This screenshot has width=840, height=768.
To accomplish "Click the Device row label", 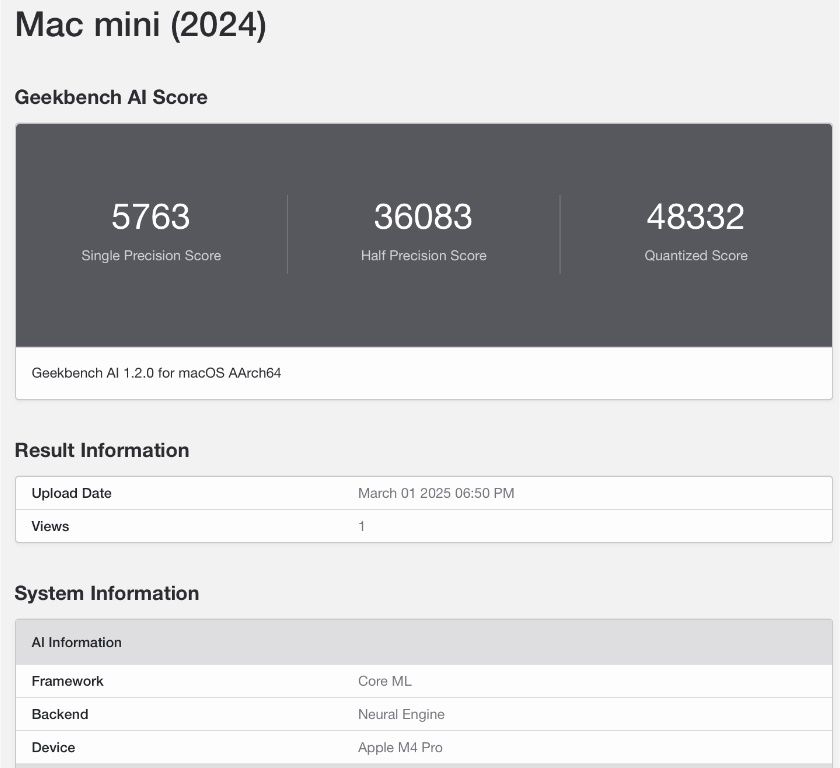I will pyautogui.click(x=54, y=747).
